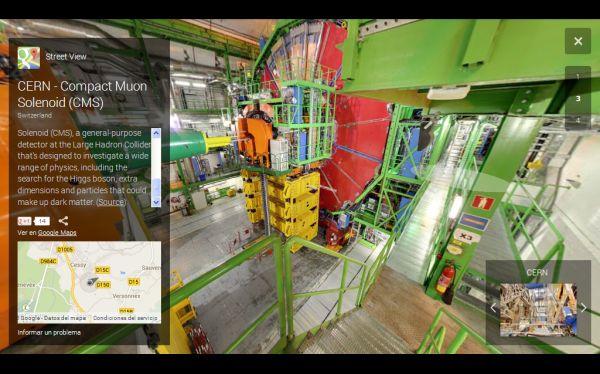The image size is (600, 374).
Task: Open 'Condiciones del servicio' link on map
Action: click(125, 318)
